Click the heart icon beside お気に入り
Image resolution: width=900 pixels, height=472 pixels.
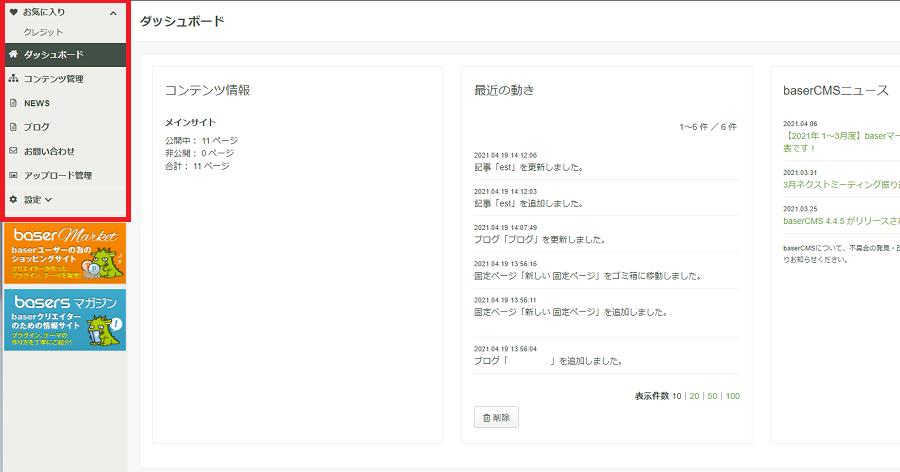tap(14, 12)
